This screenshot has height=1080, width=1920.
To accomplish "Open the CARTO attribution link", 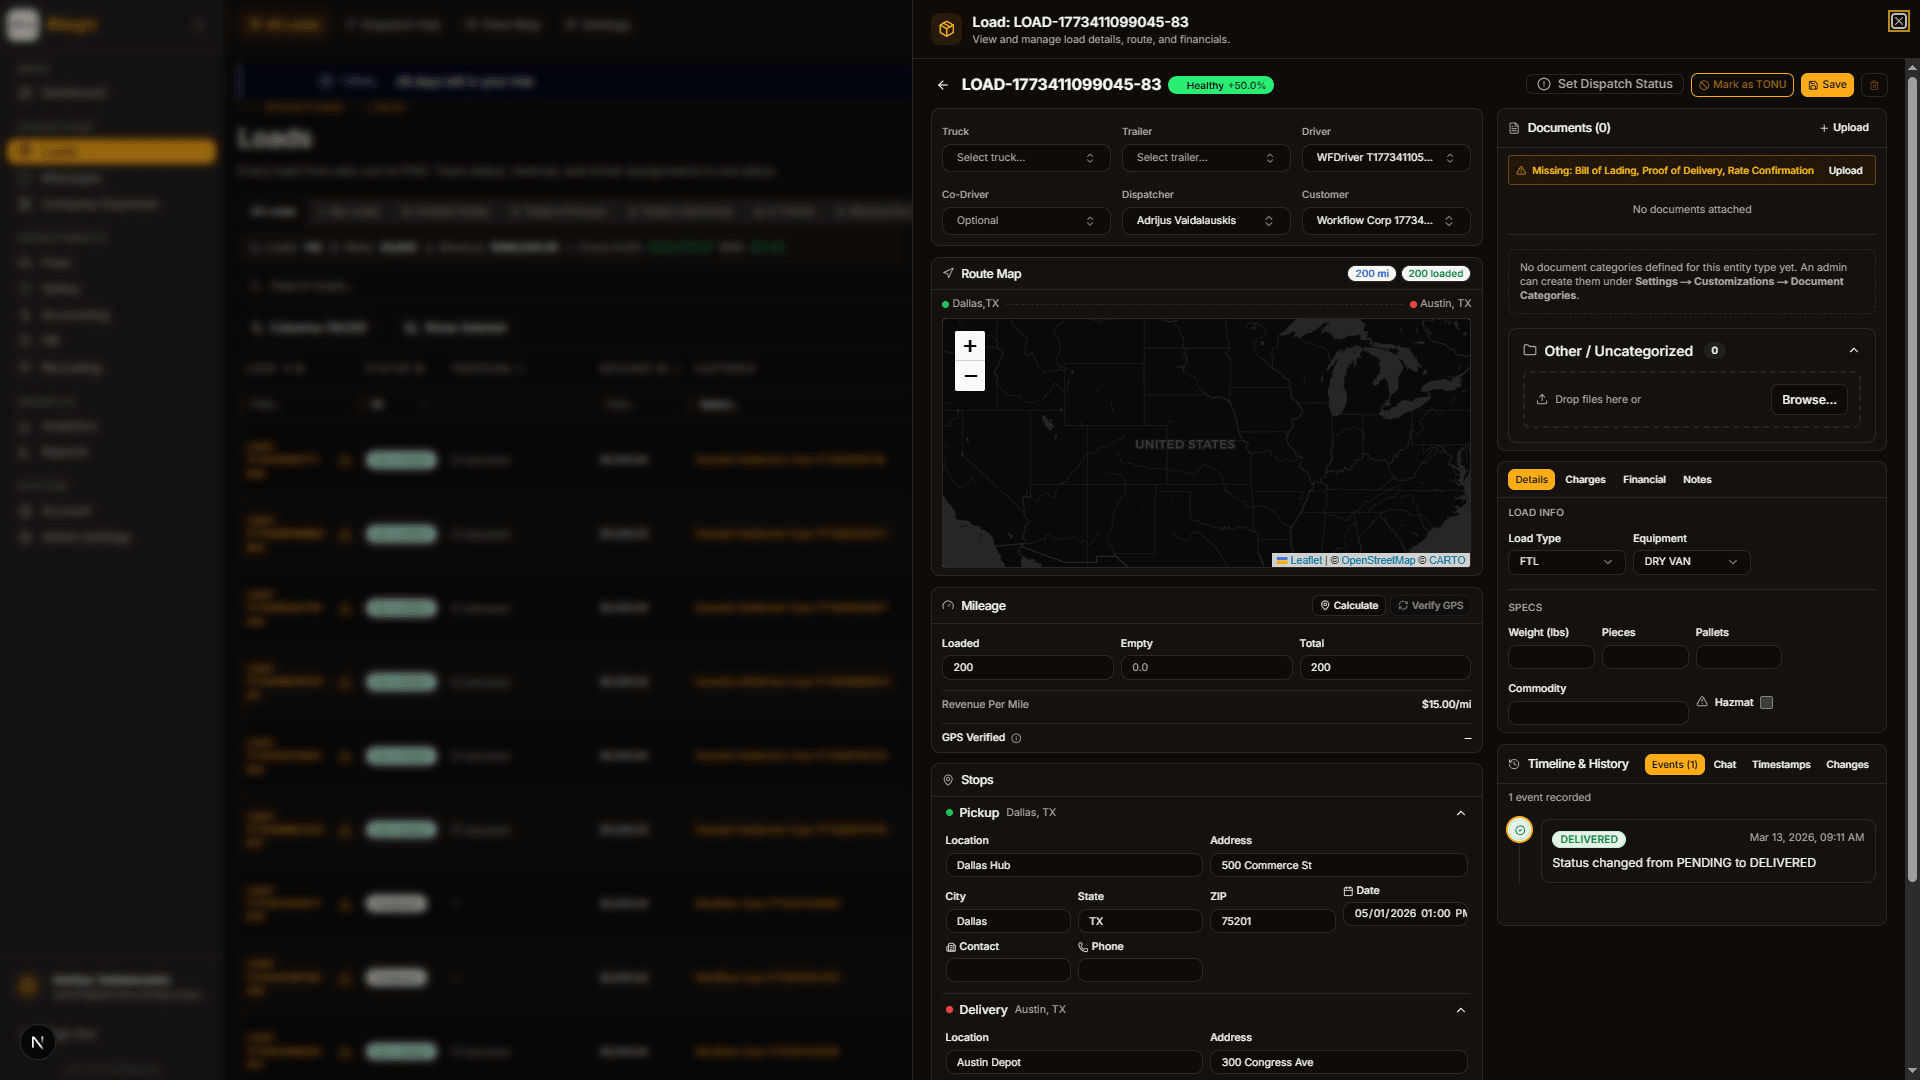I will point(1447,561).
